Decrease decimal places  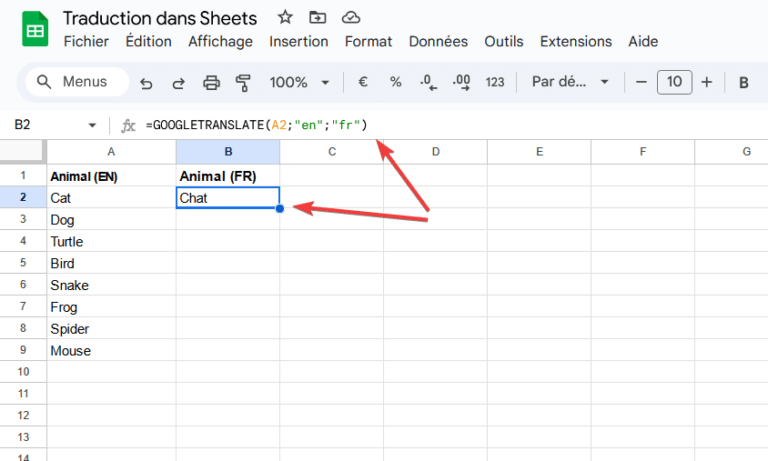(x=428, y=82)
